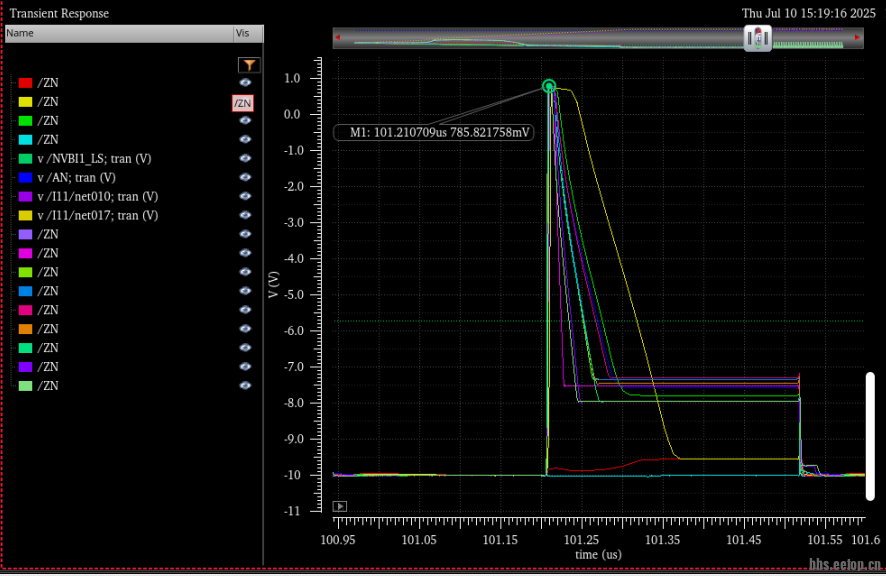Click the blue v /AN color swatch
Viewport: 886px width, 576px height.
(25, 177)
